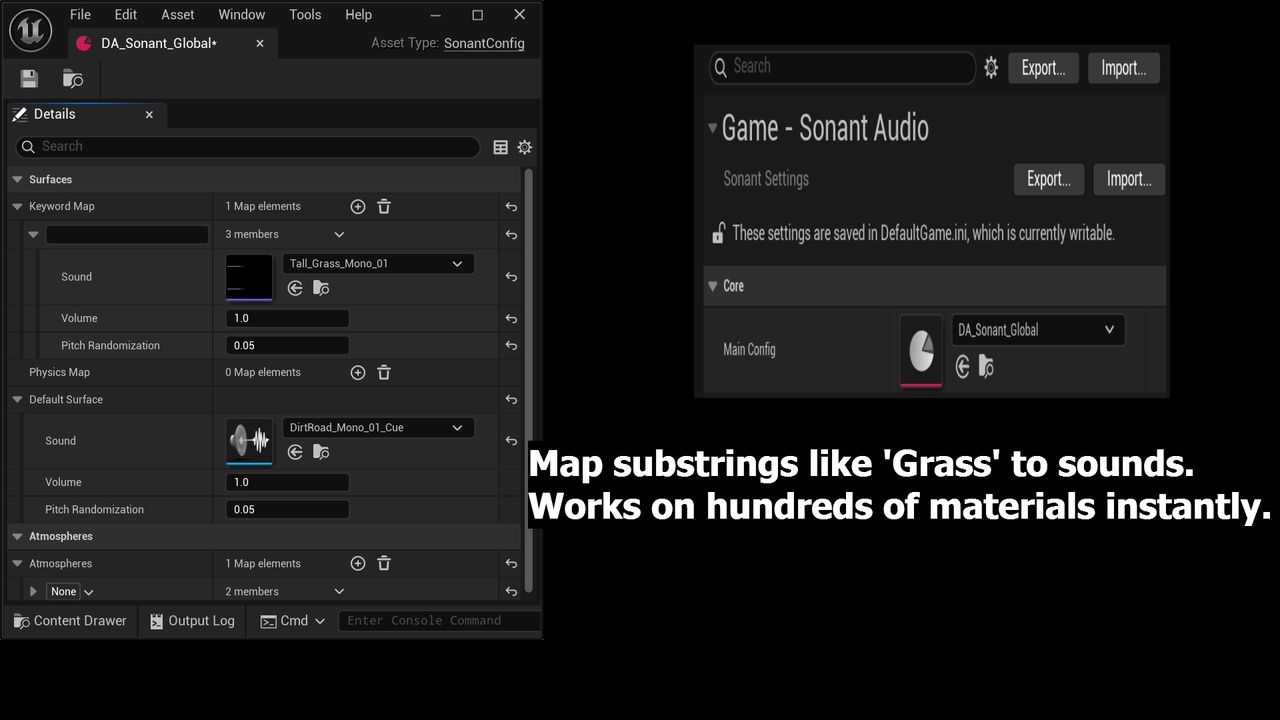Open the Content Drawer
The image size is (1280, 720).
click(x=69, y=621)
